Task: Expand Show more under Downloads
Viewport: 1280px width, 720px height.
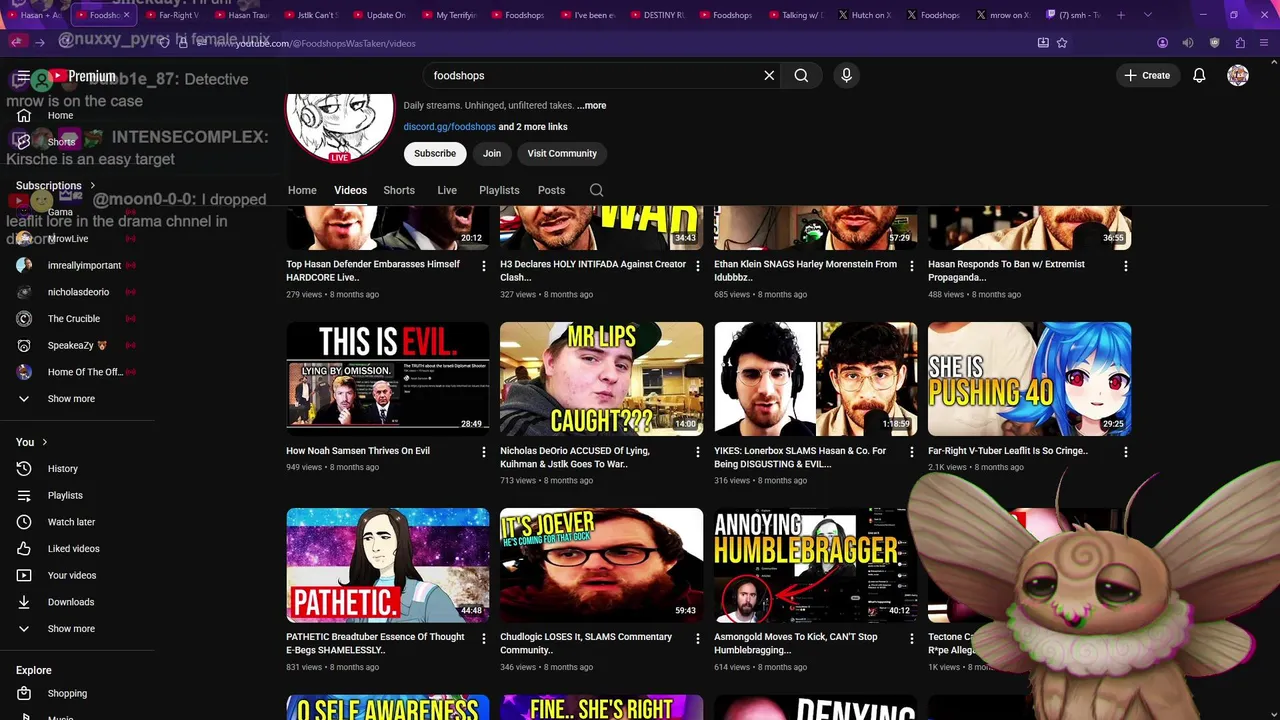Action: point(71,629)
